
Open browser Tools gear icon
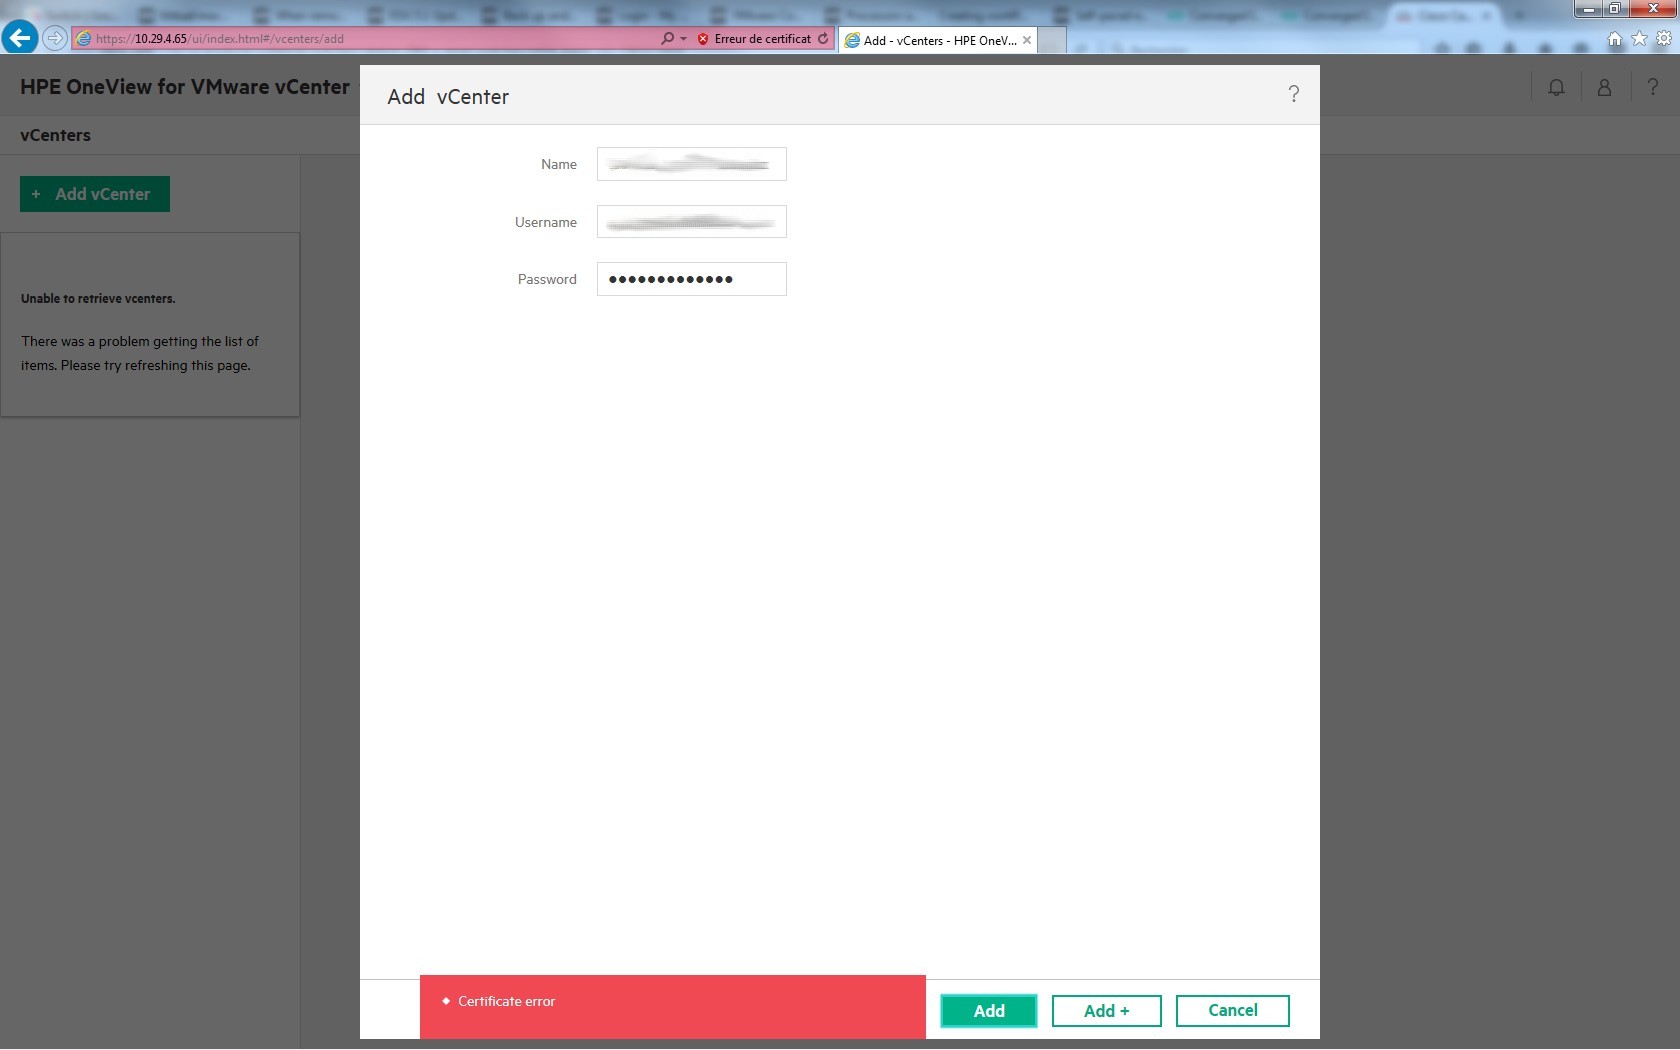[x=1663, y=39]
